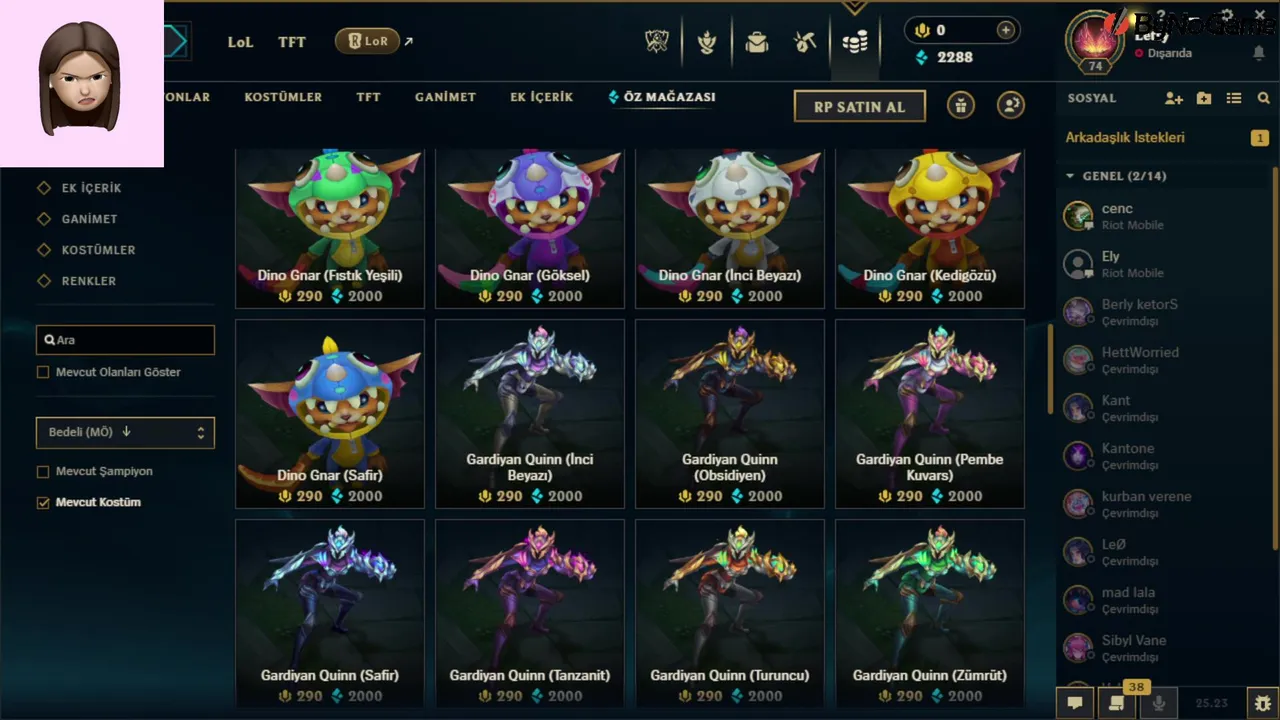Expand the Arkadaşlık İstekleri section

(1166, 137)
